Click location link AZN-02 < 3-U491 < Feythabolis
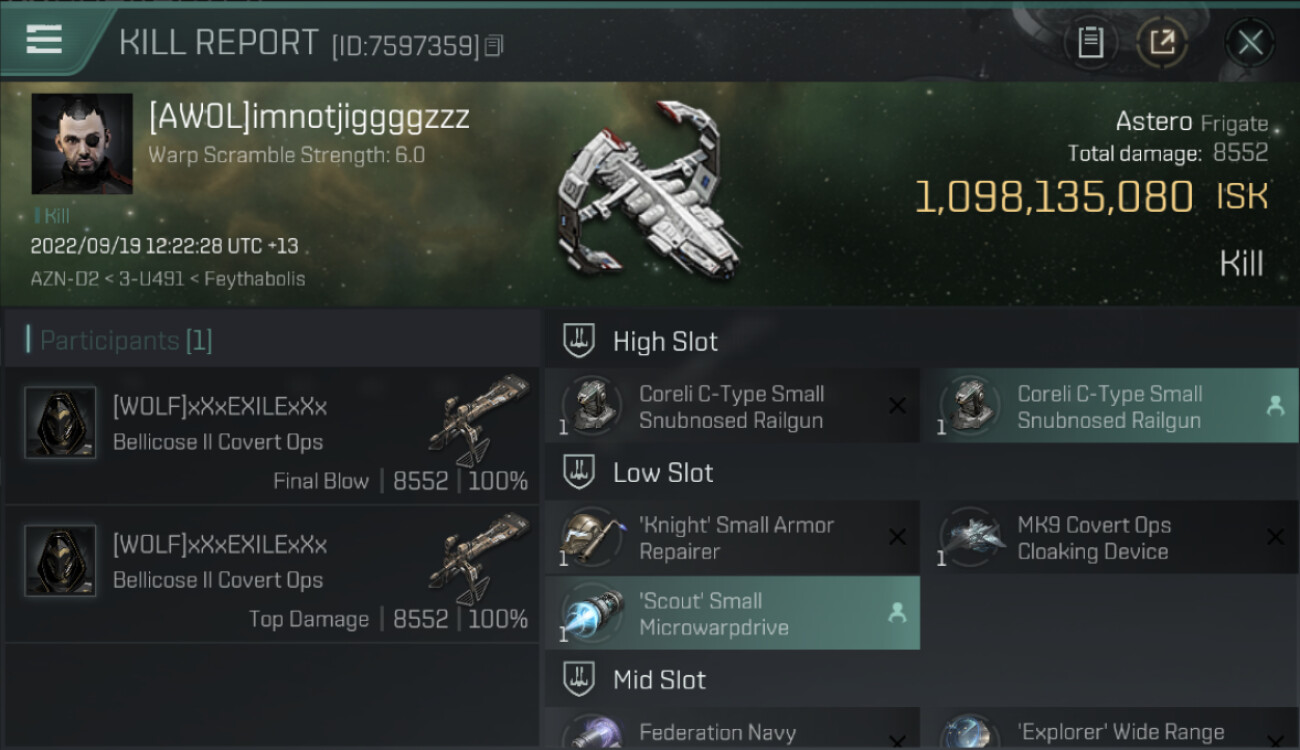Screen dimensions: 1300x750 [168, 278]
